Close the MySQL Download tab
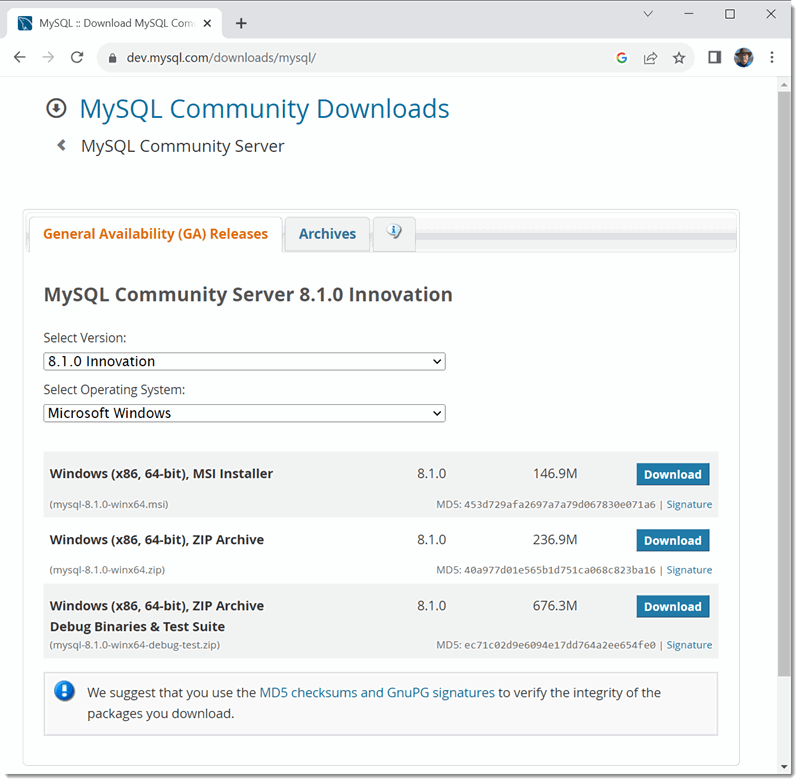800x783 pixels. click(x=207, y=23)
